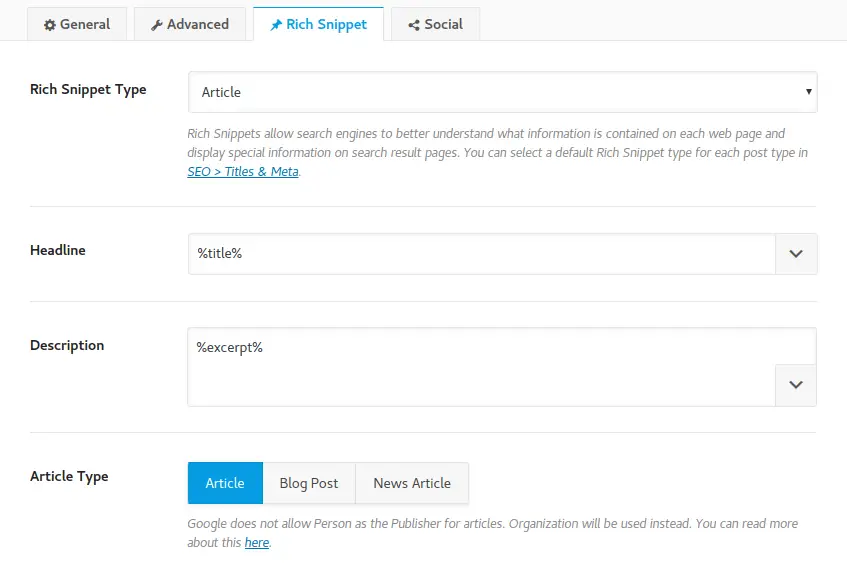The image size is (847, 563).
Task: Click the 'Article Type' label
Action: (69, 477)
